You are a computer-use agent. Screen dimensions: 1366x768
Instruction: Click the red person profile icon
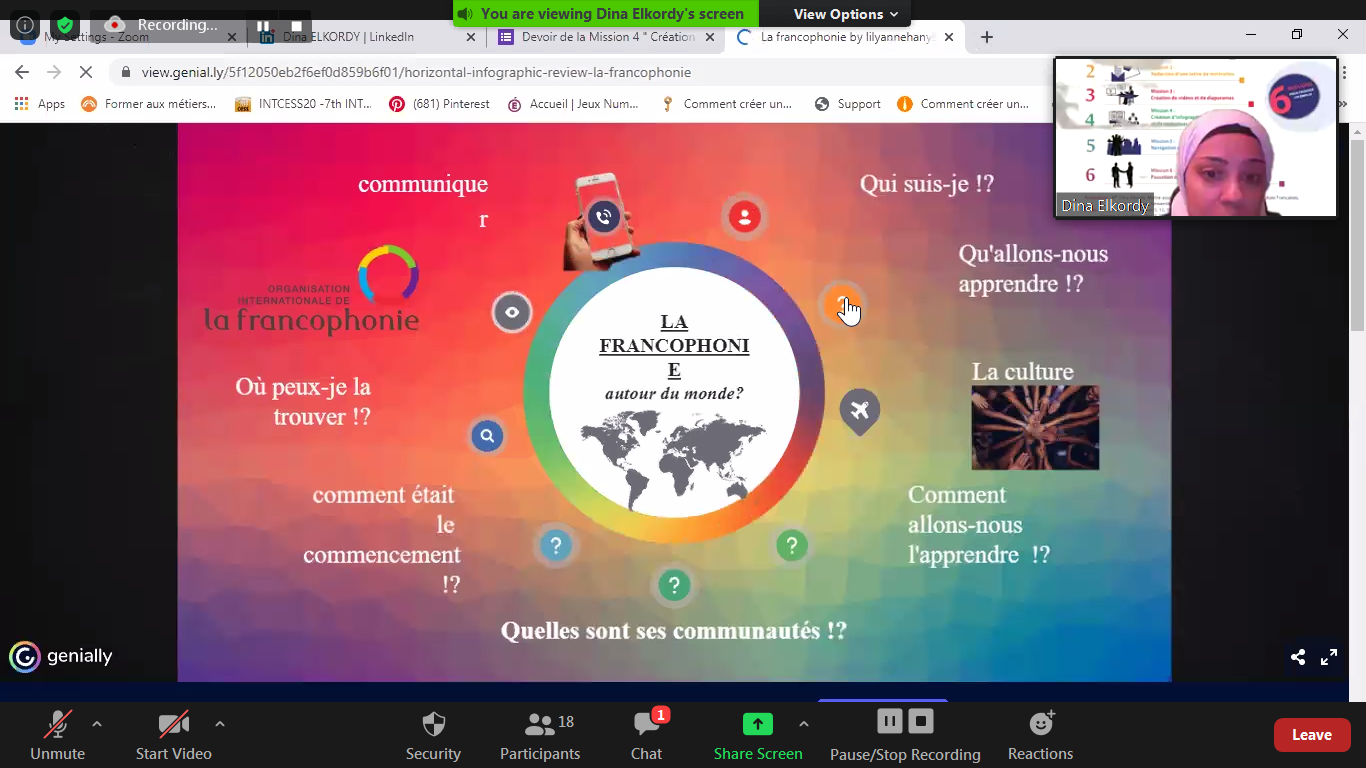click(x=744, y=217)
